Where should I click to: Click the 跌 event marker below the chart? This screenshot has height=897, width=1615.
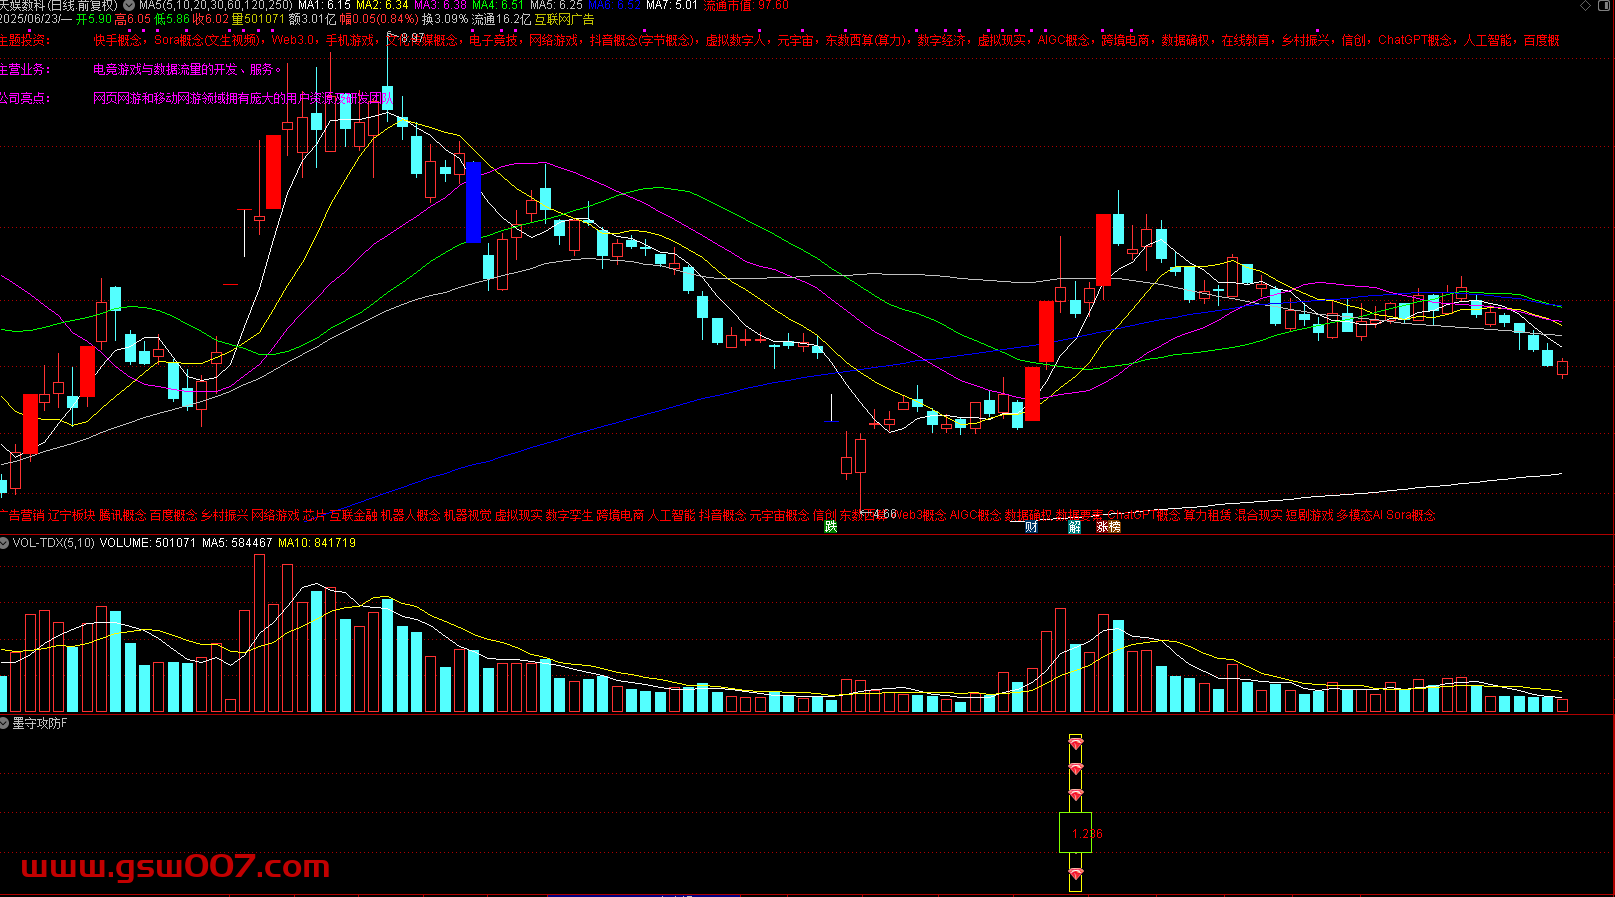point(830,527)
